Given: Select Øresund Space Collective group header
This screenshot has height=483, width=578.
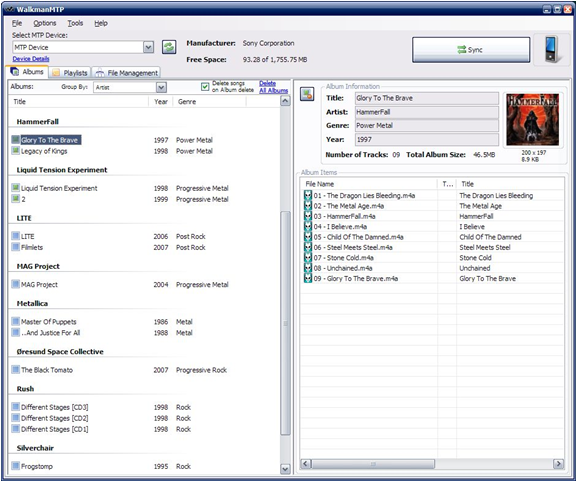Looking at the screenshot, I should pyautogui.click(x=60, y=351).
